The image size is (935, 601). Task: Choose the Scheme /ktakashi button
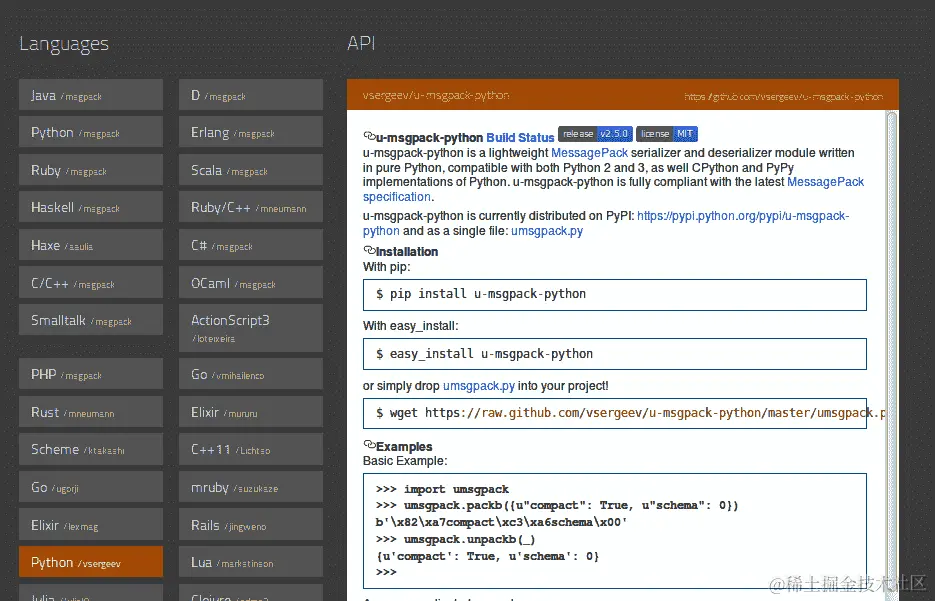coord(91,449)
